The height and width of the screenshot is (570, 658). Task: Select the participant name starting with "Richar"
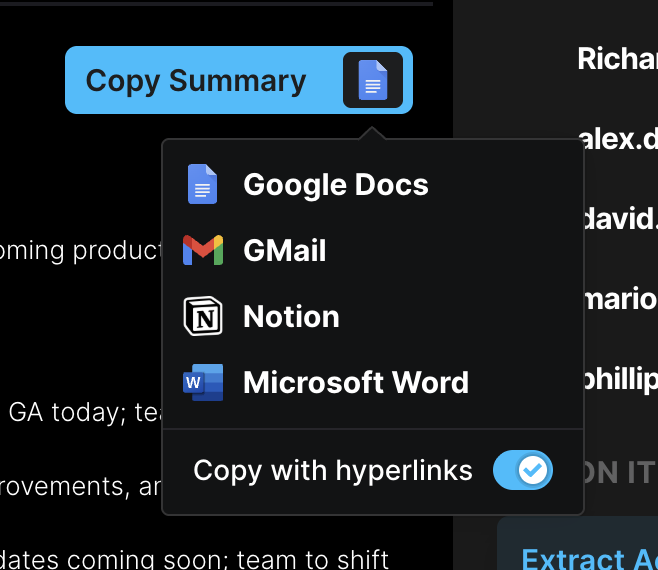(x=617, y=59)
